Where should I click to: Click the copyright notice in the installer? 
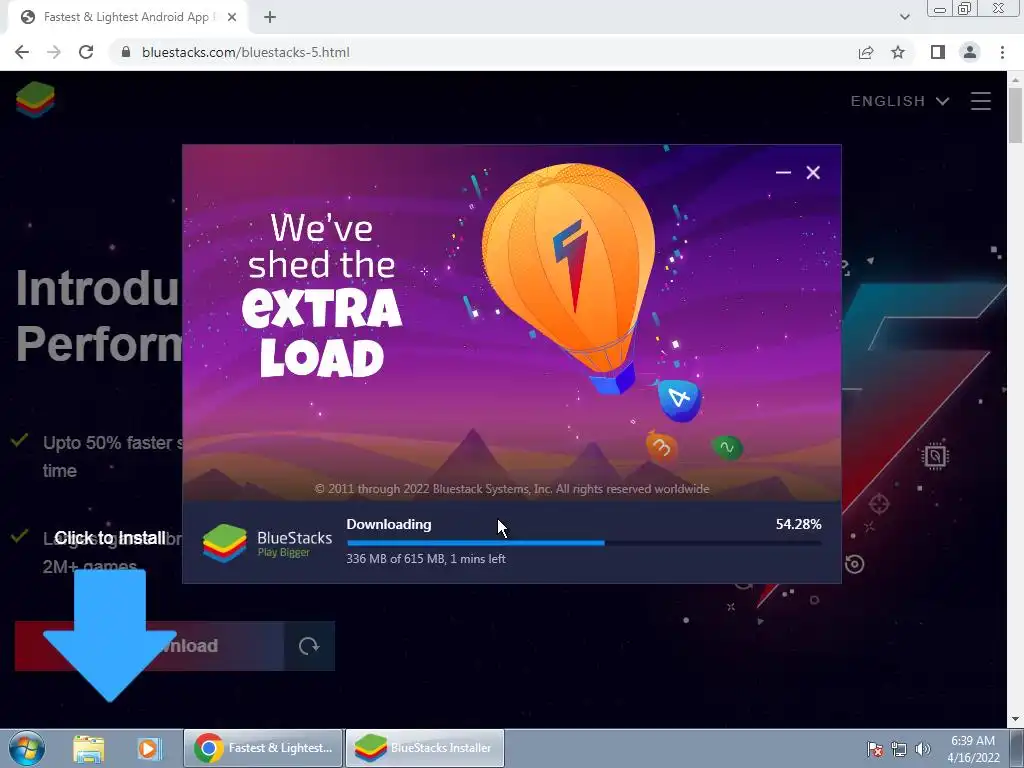(x=511, y=489)
